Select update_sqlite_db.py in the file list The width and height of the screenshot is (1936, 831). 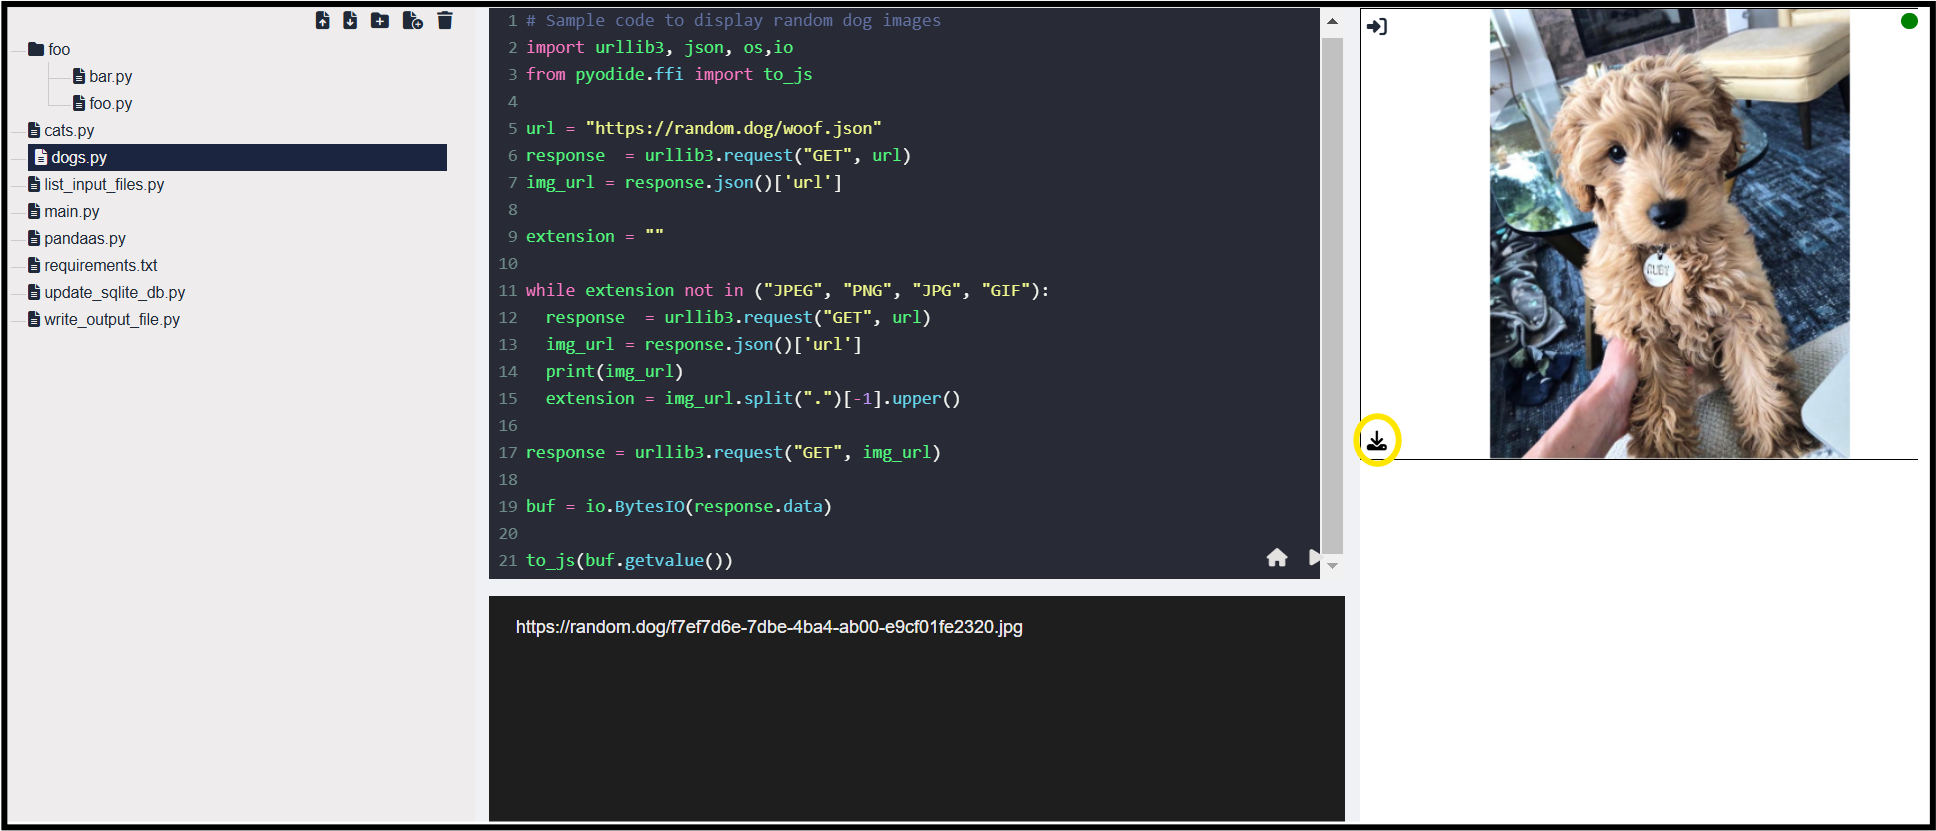pyautogui.click(x=114, y=293)
